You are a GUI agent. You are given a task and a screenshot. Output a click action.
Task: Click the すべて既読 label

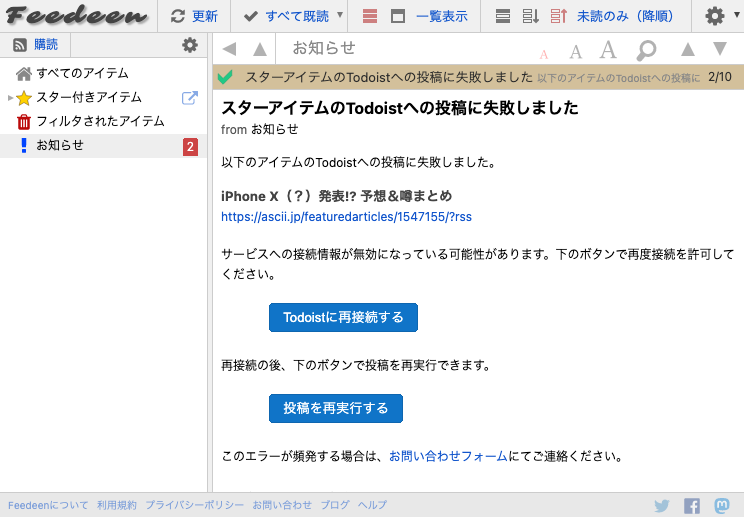[297, 16]
